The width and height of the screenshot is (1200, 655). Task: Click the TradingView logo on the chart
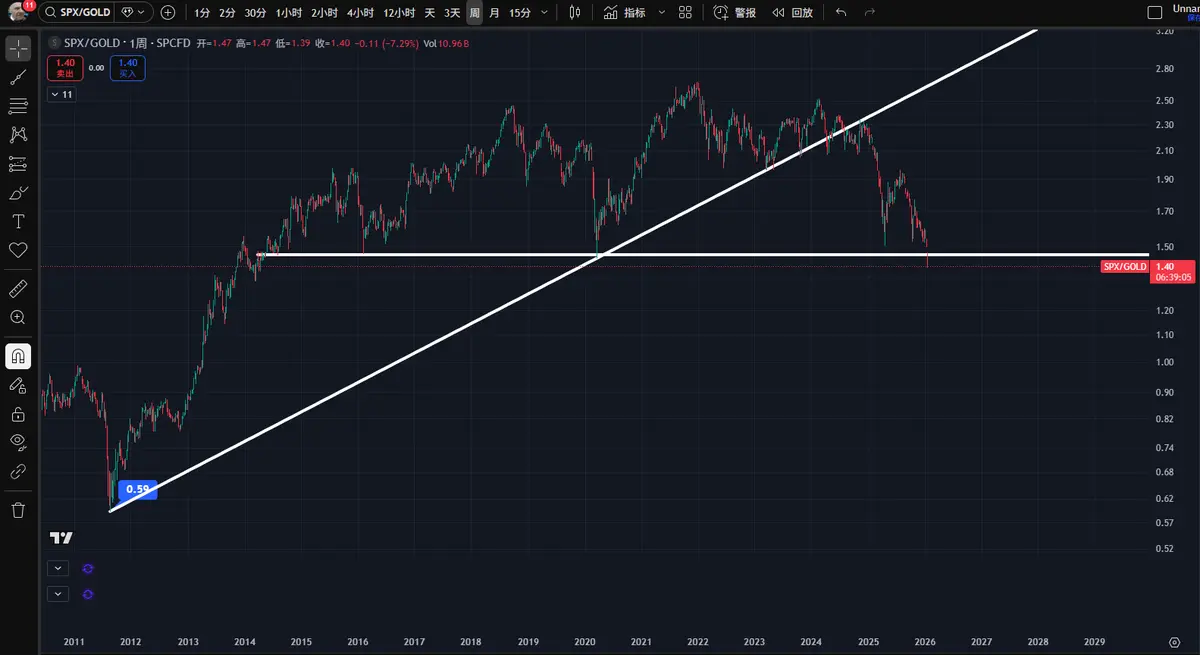[x=61, y=537]
